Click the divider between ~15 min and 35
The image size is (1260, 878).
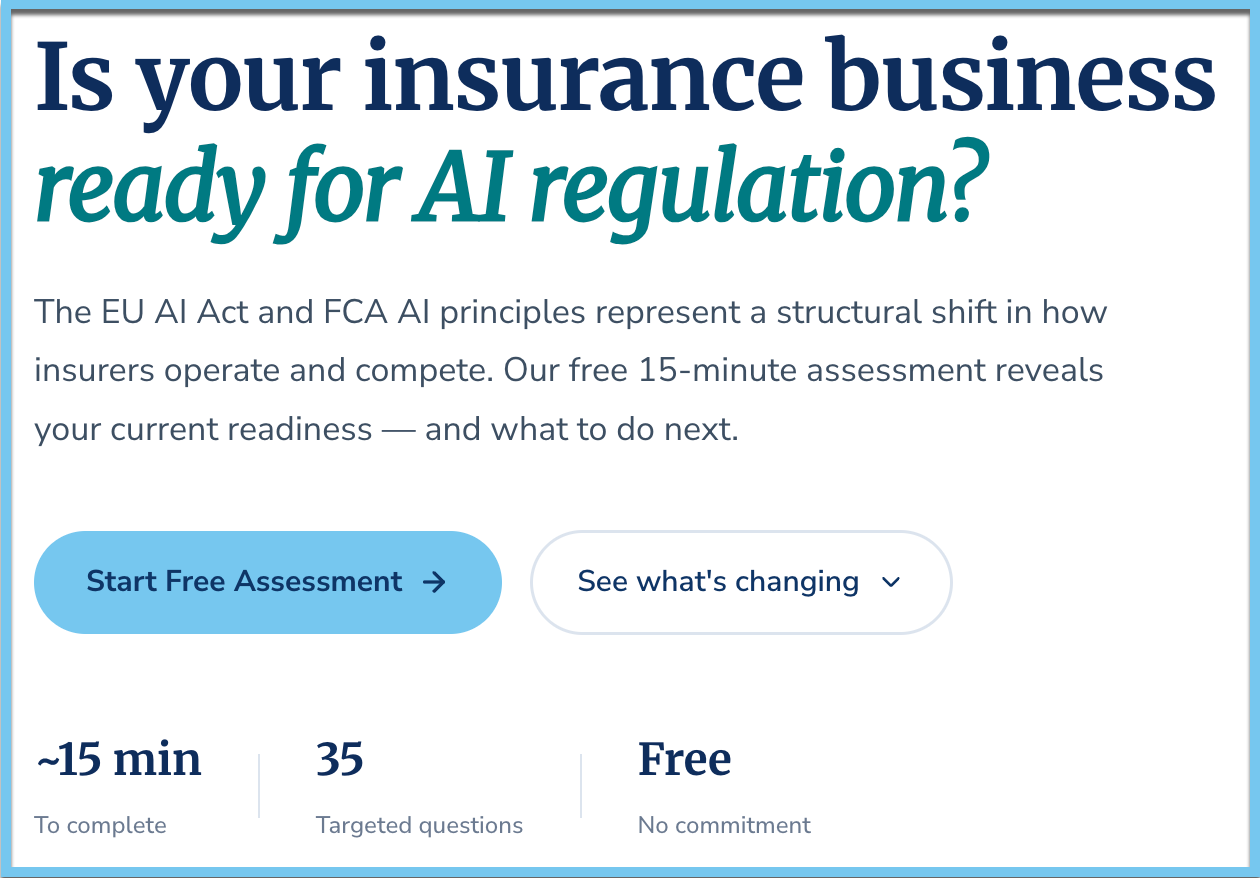(259, 786)
